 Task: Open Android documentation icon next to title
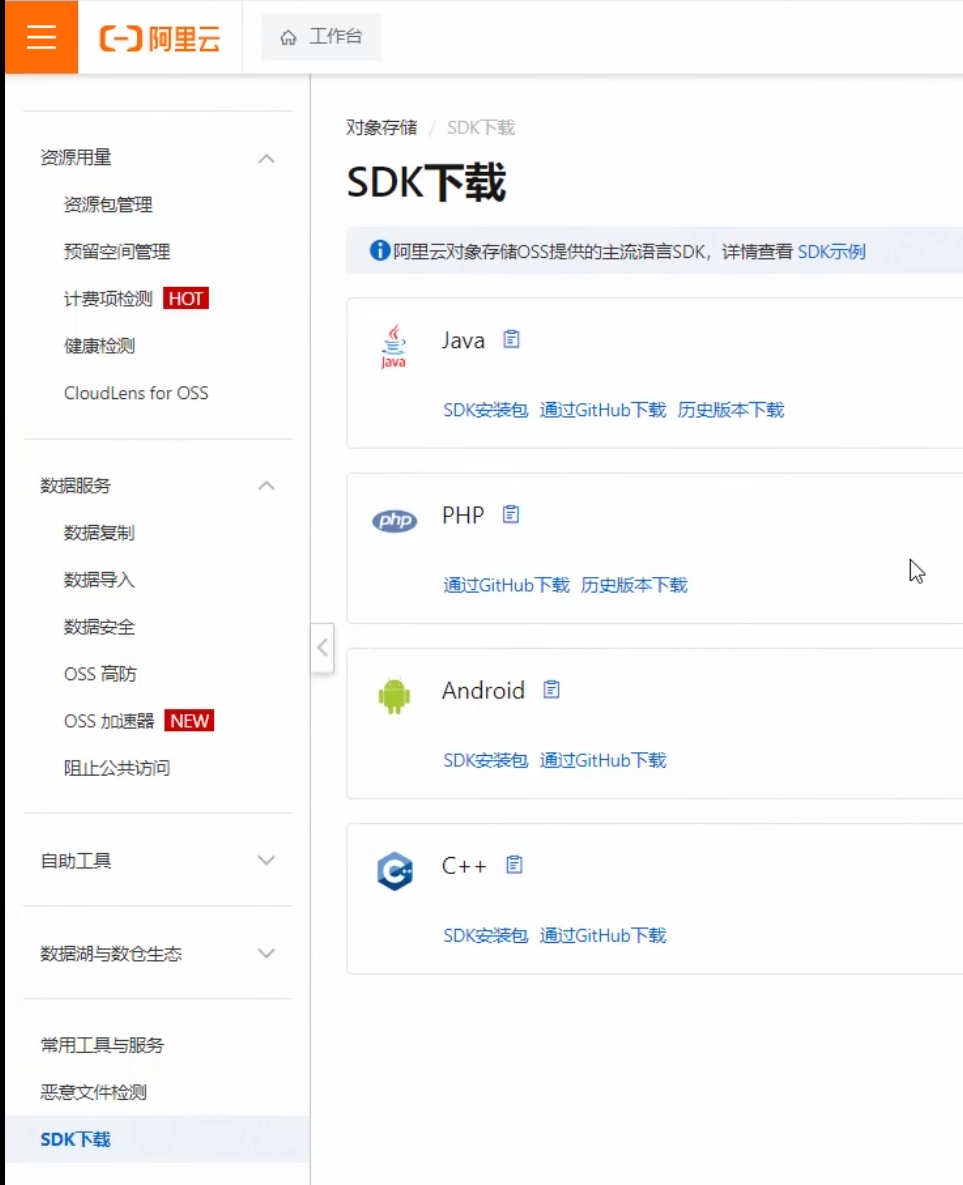(552, 689)
